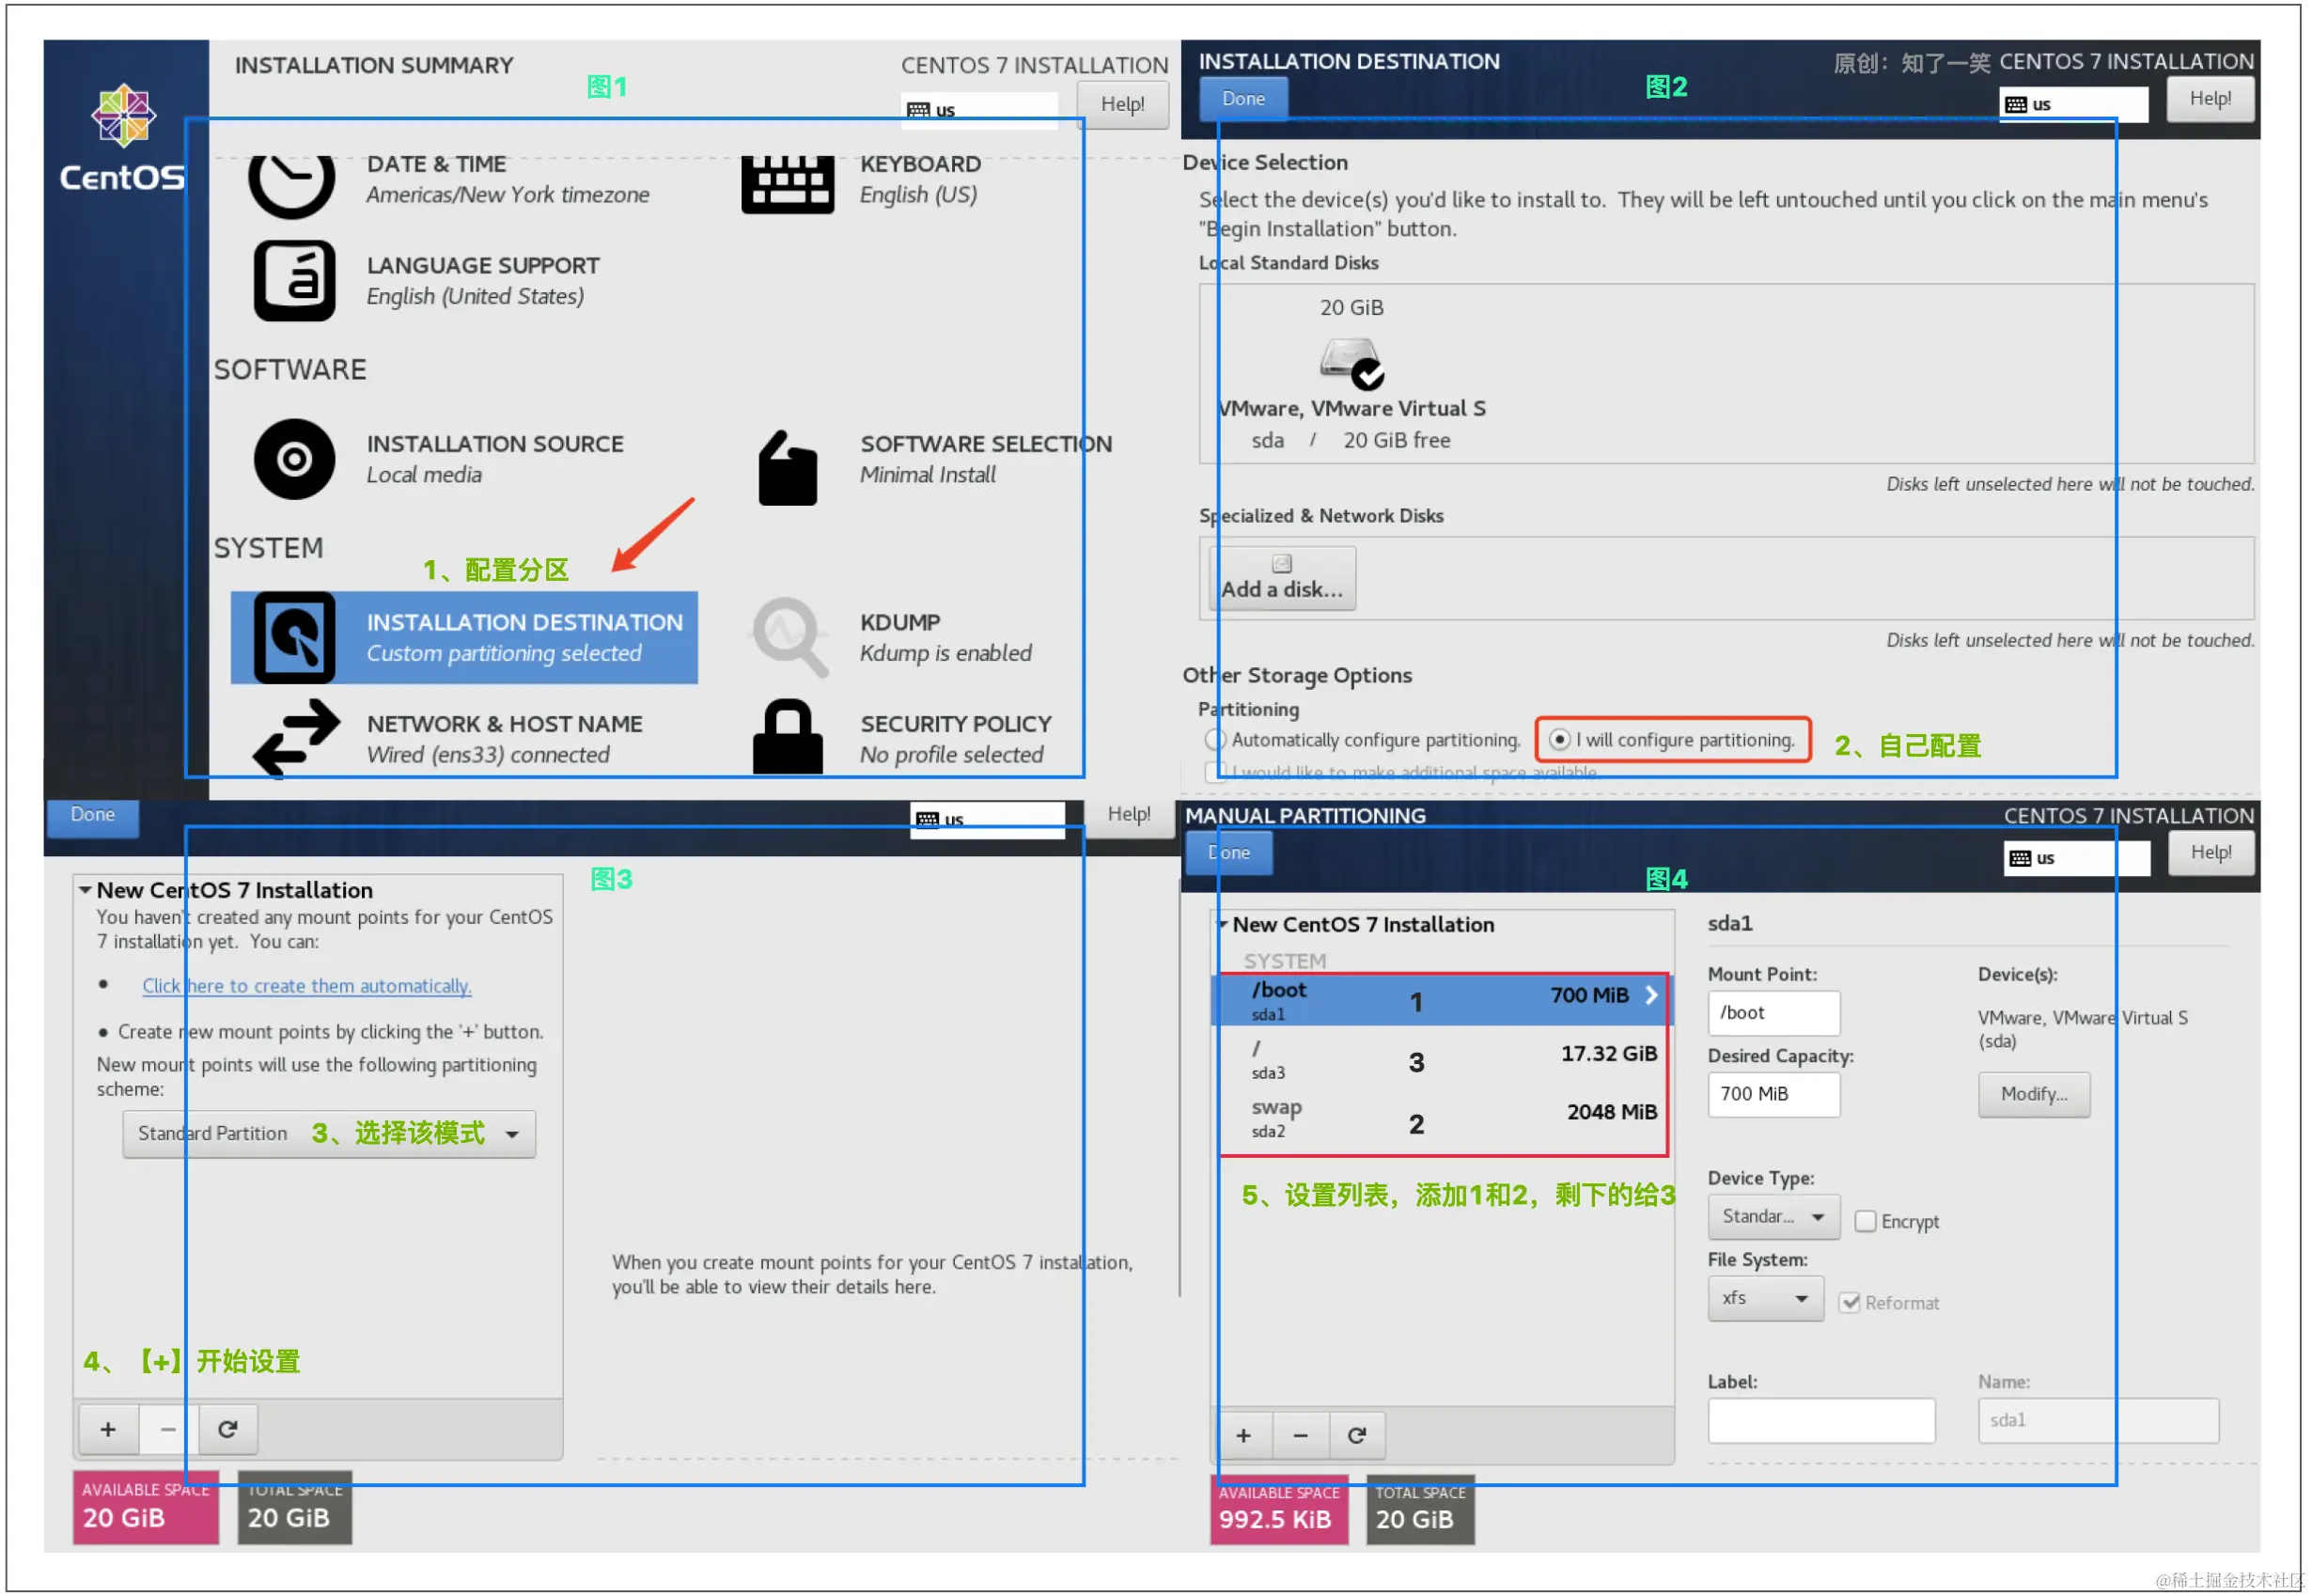Collapse New CentOS 7 Installation in Manual Partitioning

point(1223,925)
